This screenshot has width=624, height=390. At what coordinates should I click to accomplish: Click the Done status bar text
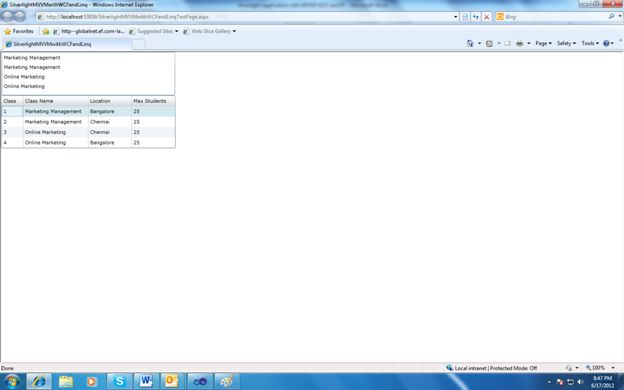[7, 368]
